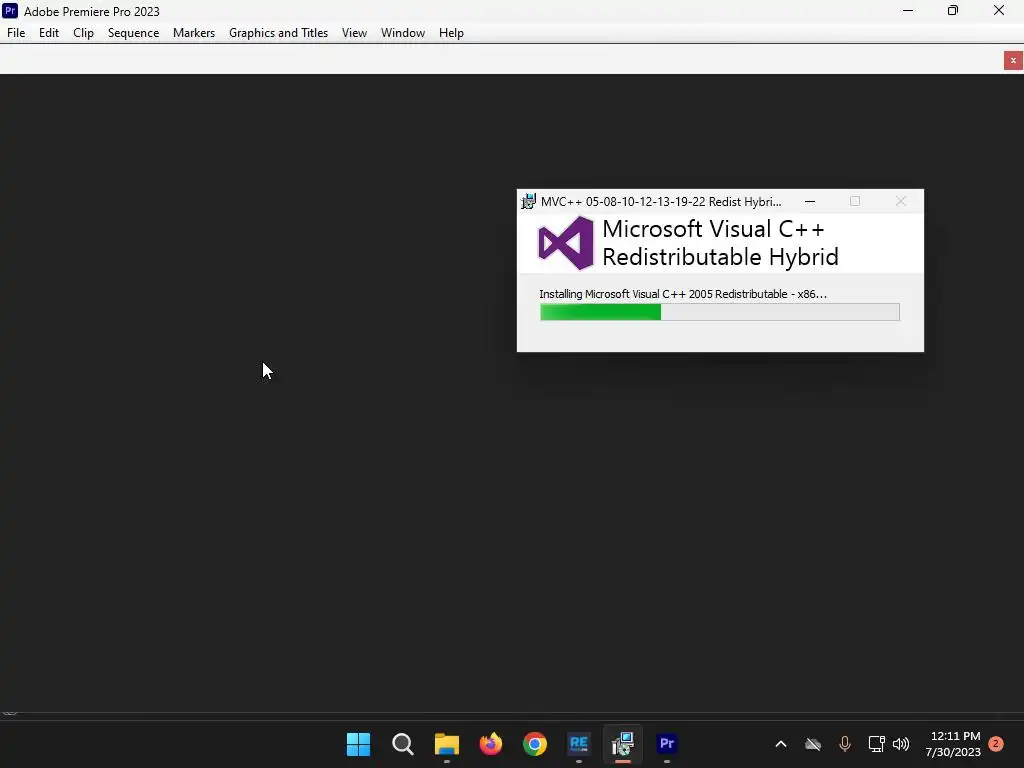This screenshot has height=768, width=1024.
Task: Open the File menu
Action: (16, 33)
